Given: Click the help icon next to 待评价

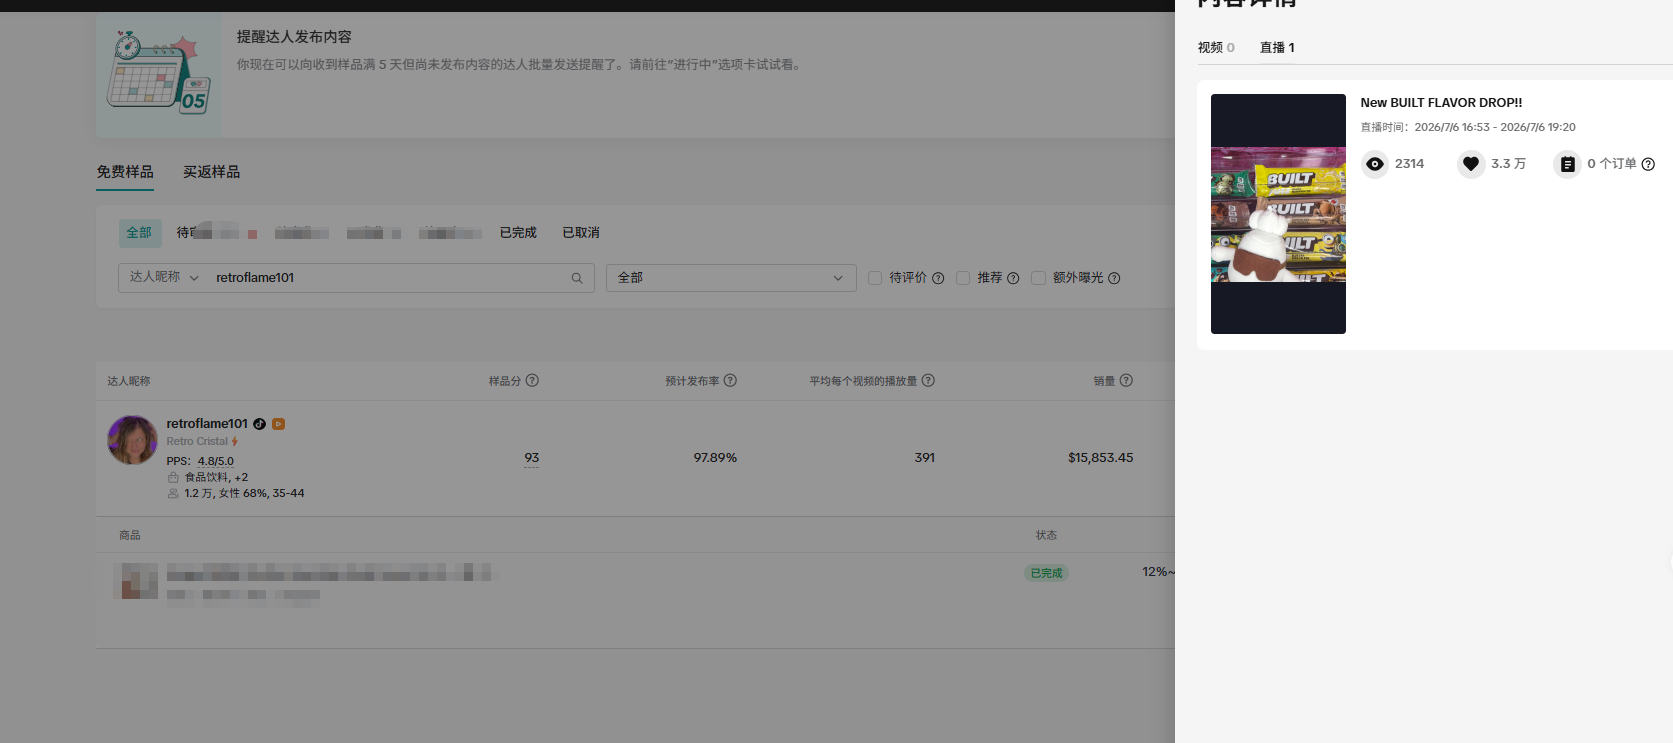Looking at the screenshot, I should click(938, 278).
